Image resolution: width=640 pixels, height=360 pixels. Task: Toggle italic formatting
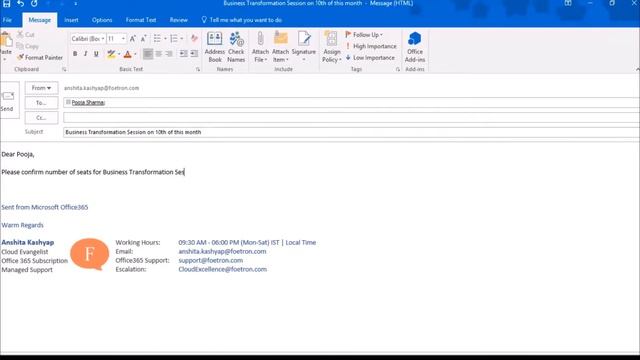(85, 54)
